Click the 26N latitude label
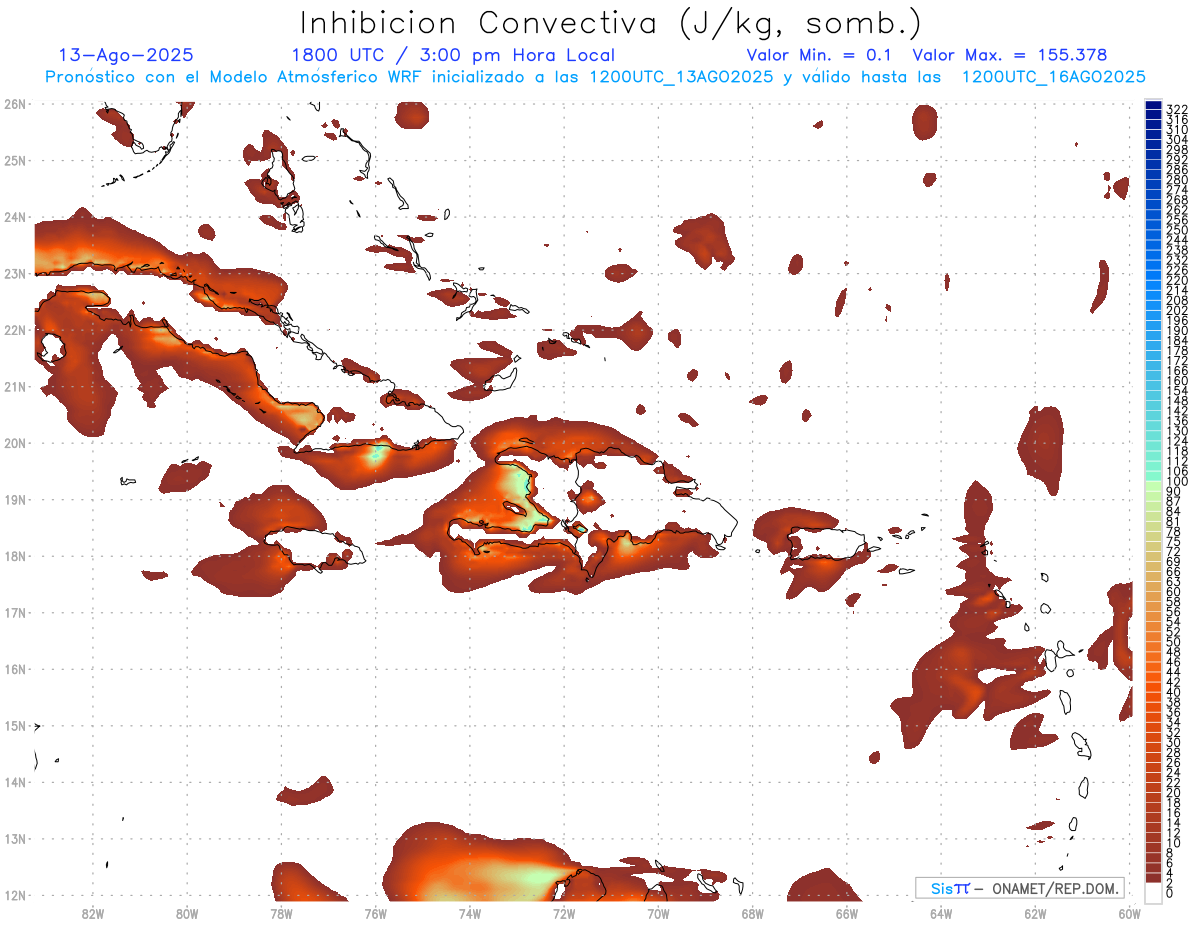Image resolution: width=1200 pixels, height=927 pixels. tap(14, 103)
